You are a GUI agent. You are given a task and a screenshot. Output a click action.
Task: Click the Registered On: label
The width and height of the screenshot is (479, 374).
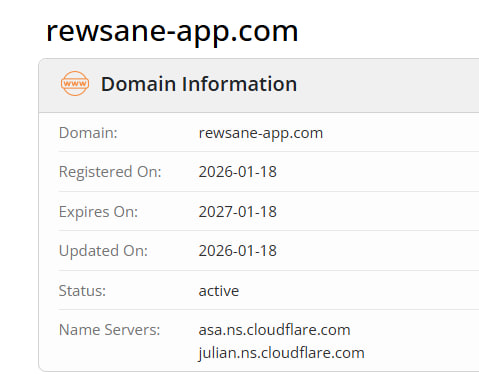coord(110,172)
